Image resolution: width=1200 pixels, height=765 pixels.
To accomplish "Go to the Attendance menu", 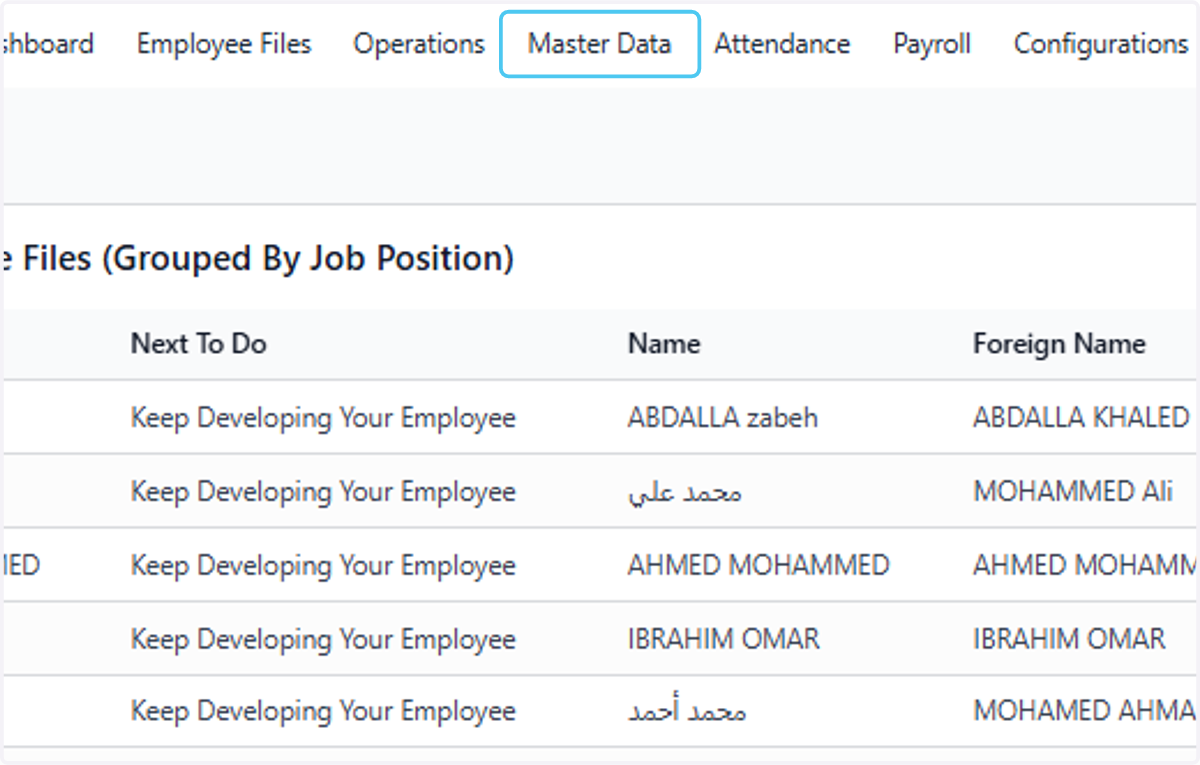I will click(x=782, y=44).
